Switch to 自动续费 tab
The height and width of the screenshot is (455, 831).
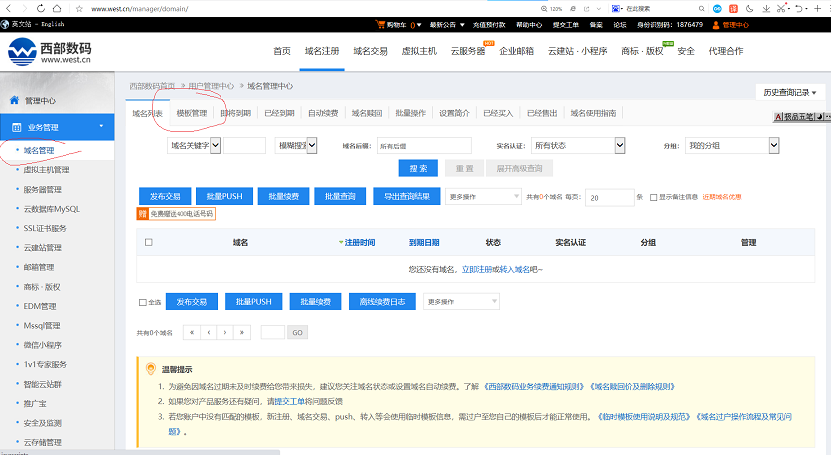pyautogui.click(x=323, y=113)
